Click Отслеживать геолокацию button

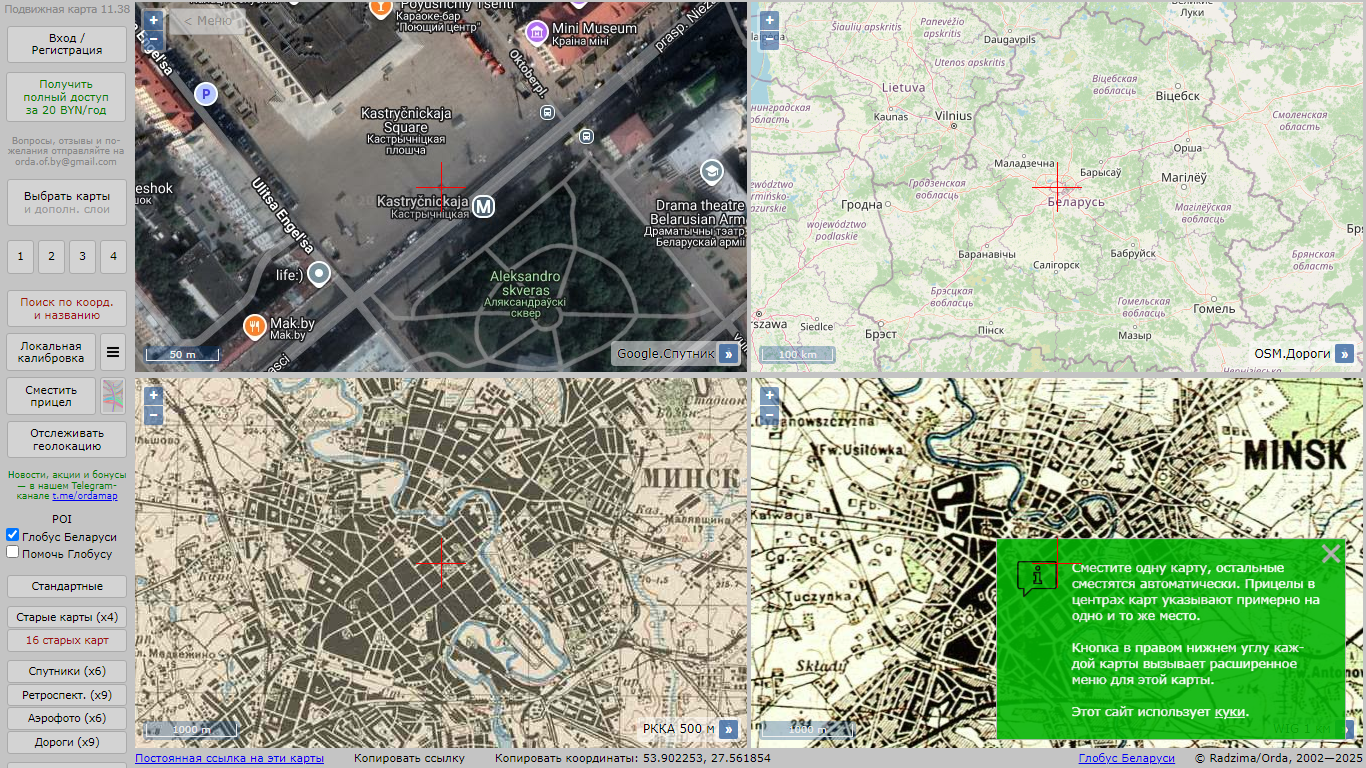(67, 440)
